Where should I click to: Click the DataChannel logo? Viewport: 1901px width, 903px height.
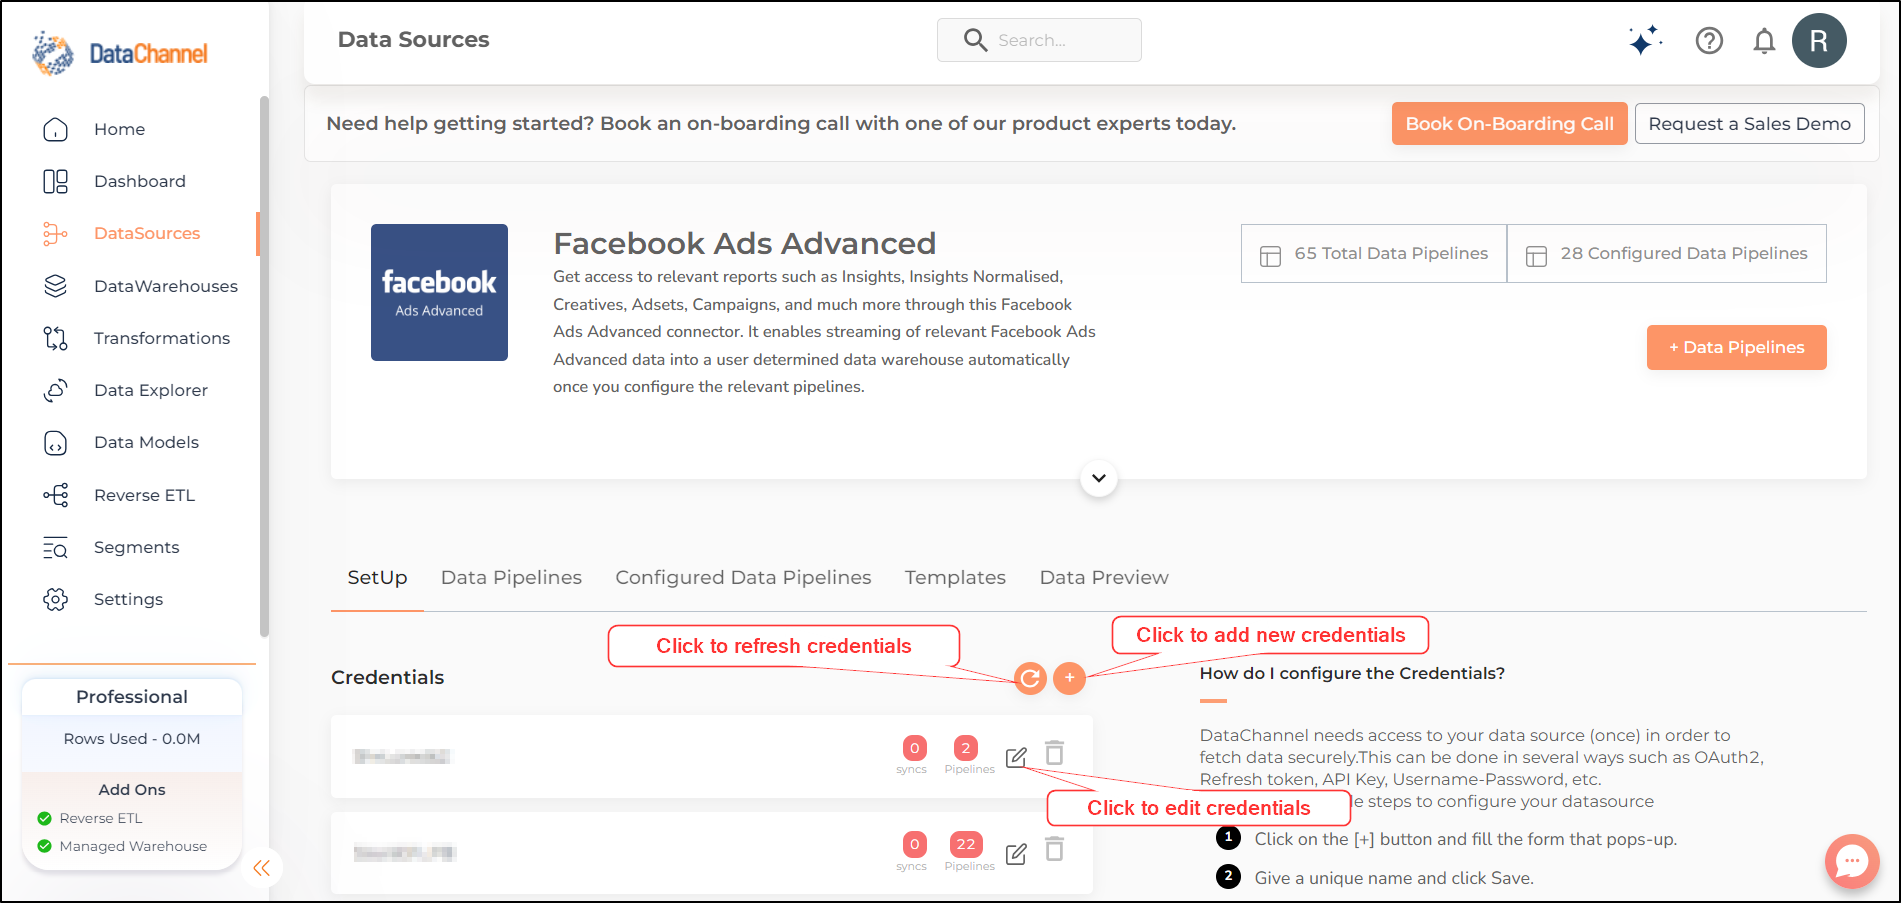pos(120,53)
